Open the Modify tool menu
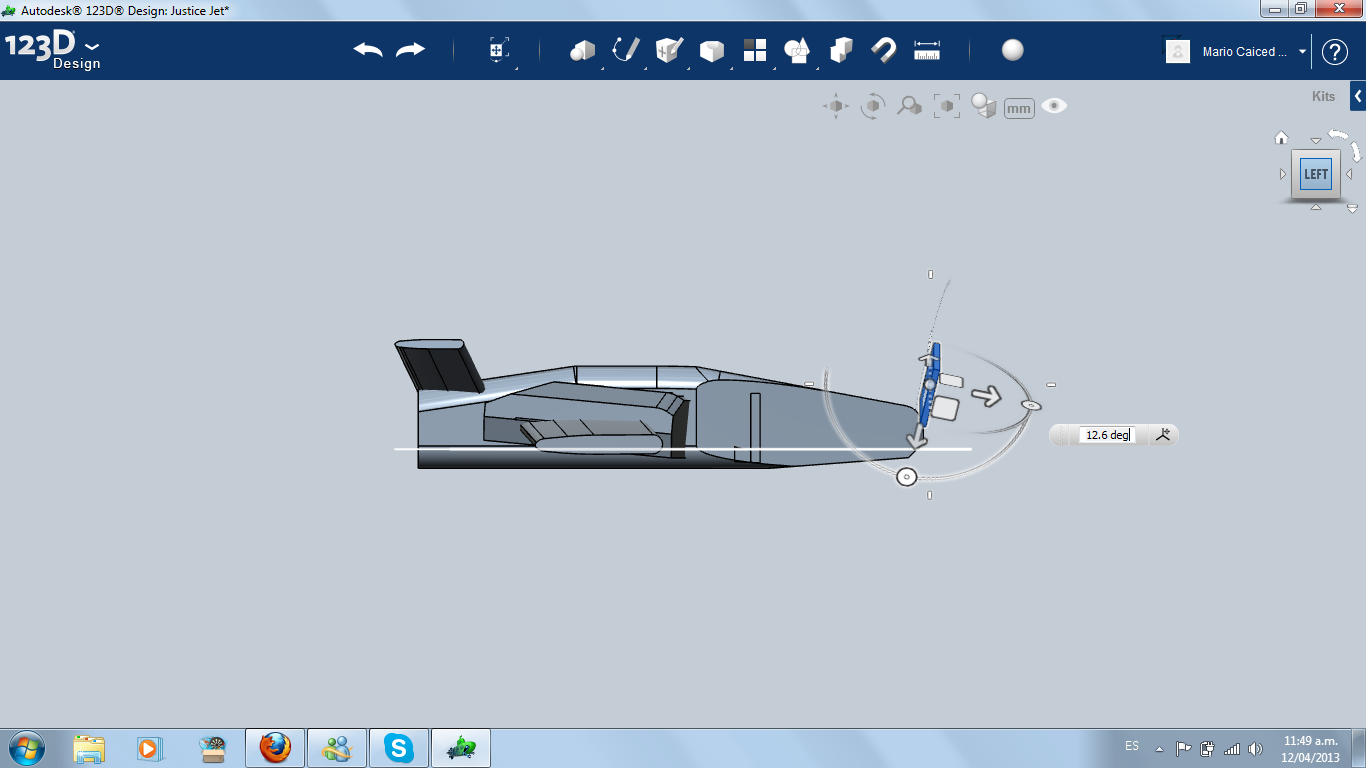Image resolution: width=1366 pixels, height=768 pixels. point(712,50)
